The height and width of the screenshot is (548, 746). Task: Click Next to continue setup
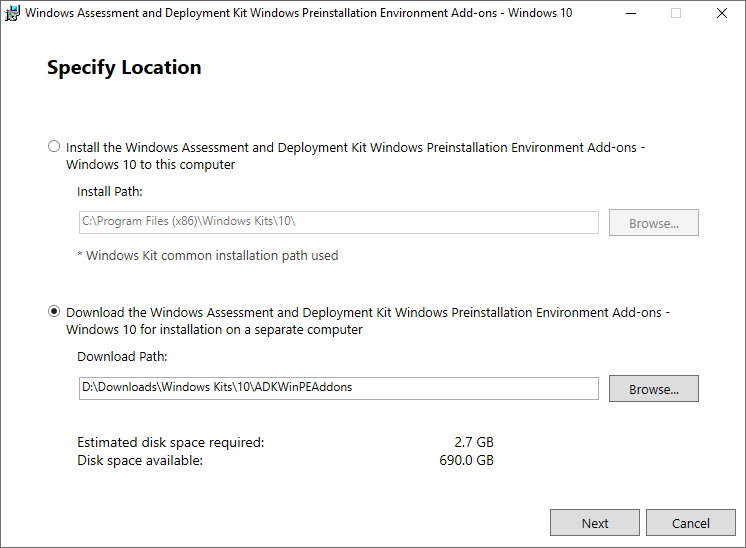tap(595, 523)
